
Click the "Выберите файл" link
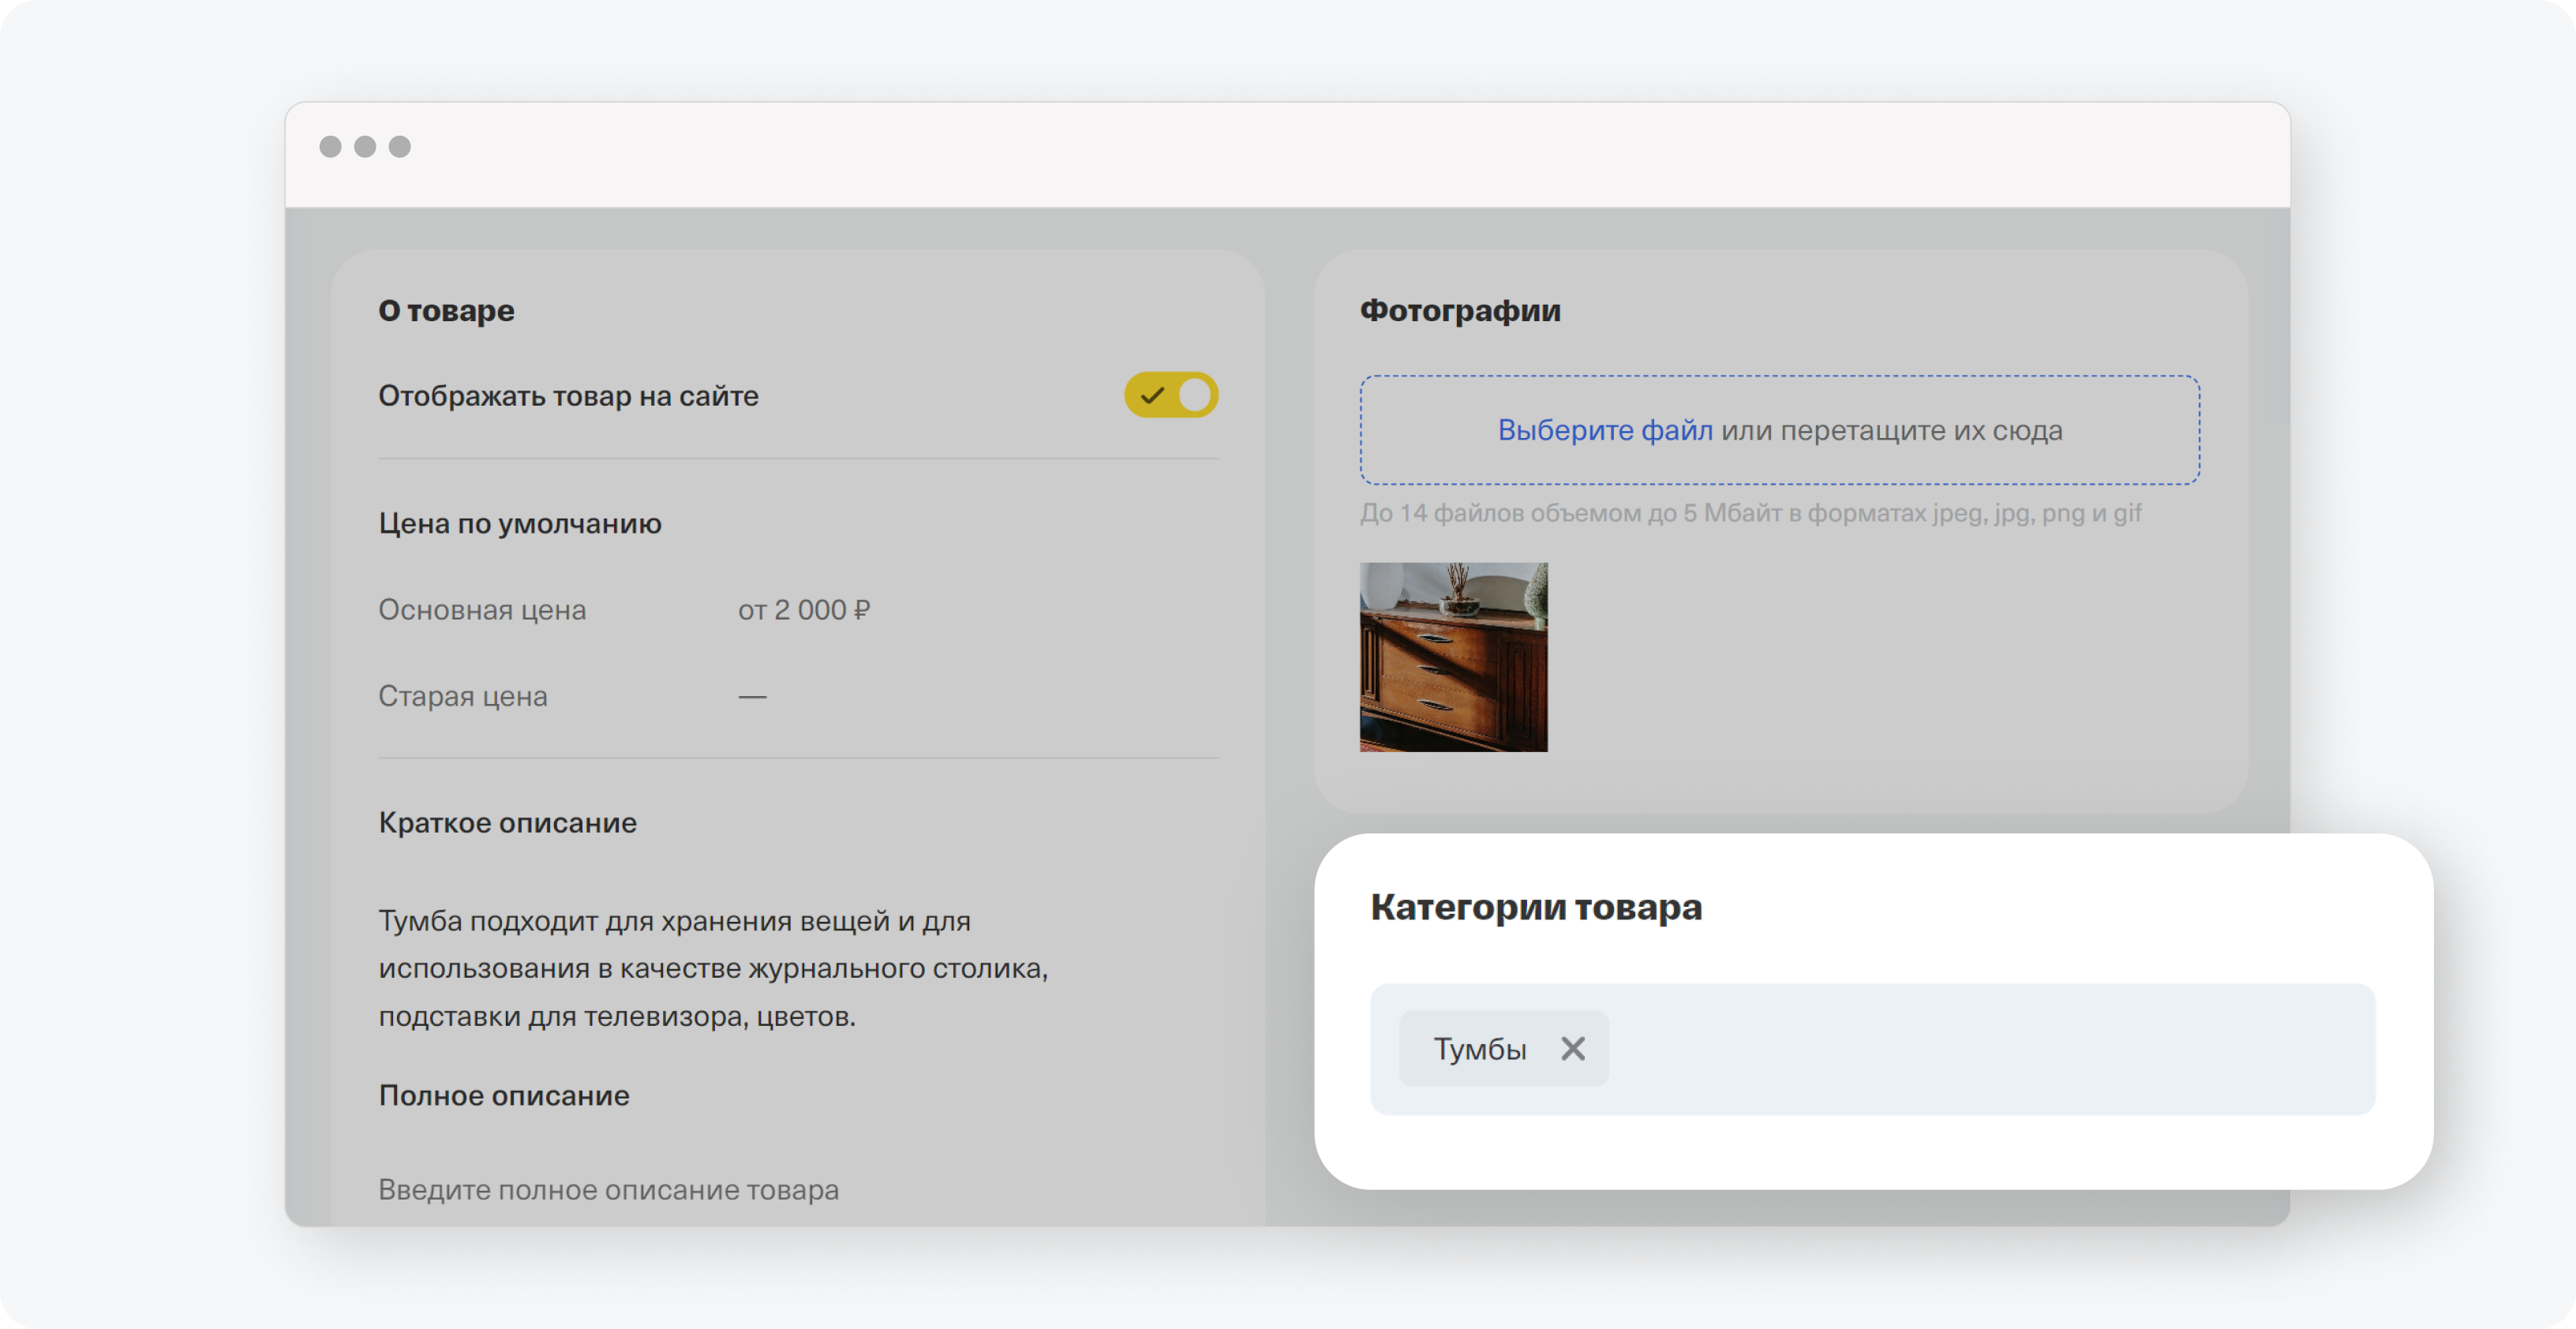pos(1604,430)
